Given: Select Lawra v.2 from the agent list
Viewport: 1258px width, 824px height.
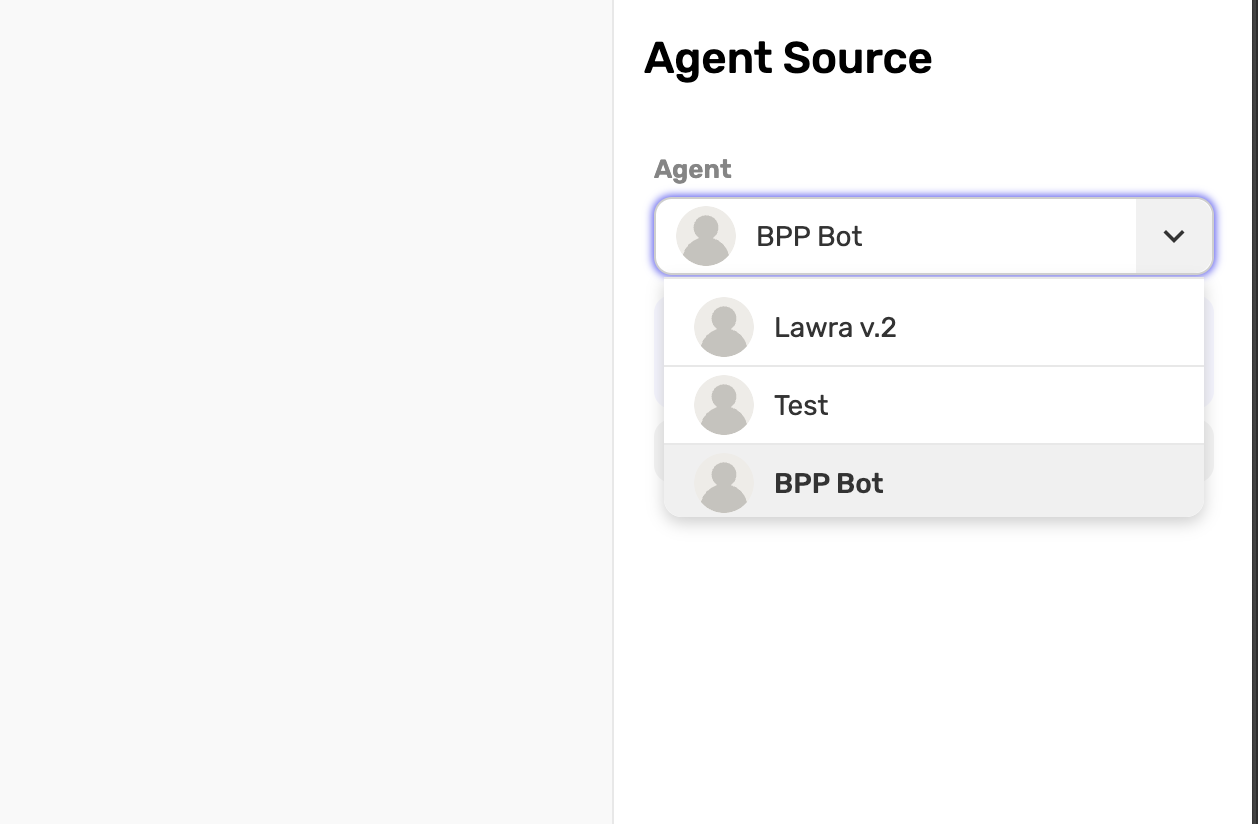Looking at the screenshot, I should pyautogui.click(x=934, y=327).
